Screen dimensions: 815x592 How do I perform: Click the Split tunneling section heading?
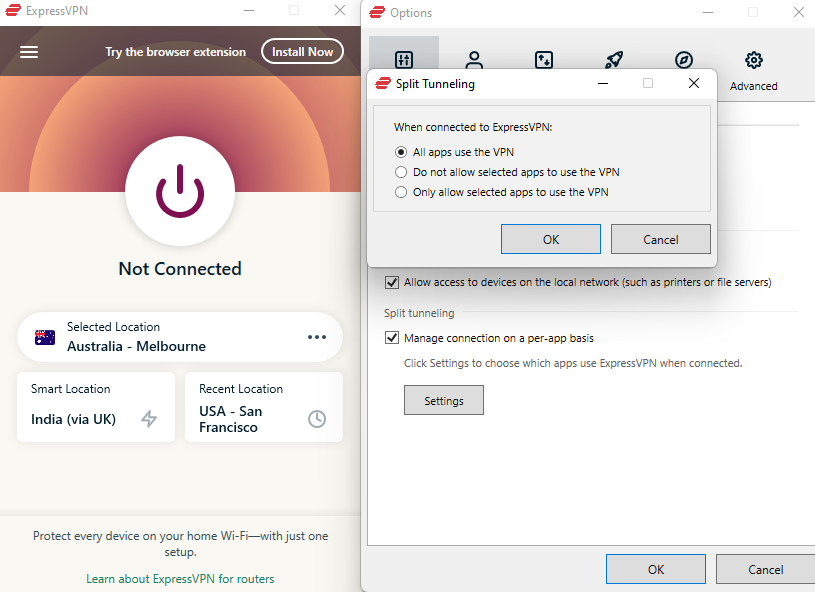point(419,313)
